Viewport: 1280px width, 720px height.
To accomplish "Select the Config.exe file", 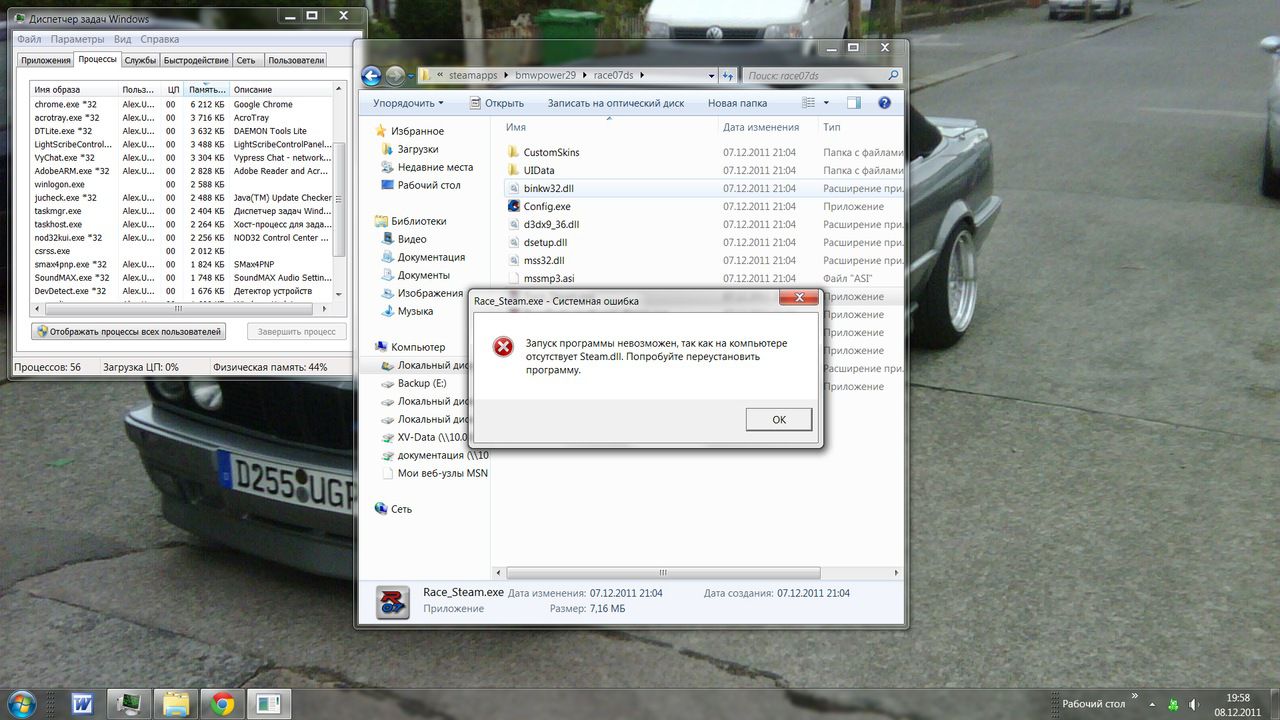I will [547, 206].
